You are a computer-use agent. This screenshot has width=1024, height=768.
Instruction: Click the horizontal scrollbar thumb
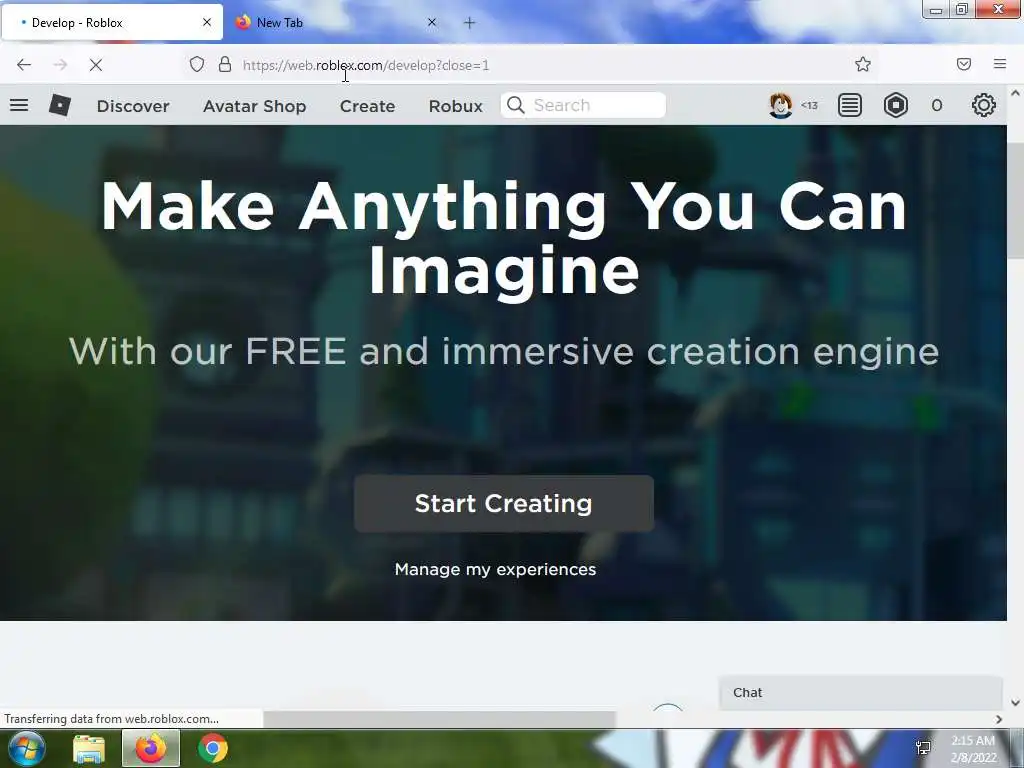(x=440, y=719)
